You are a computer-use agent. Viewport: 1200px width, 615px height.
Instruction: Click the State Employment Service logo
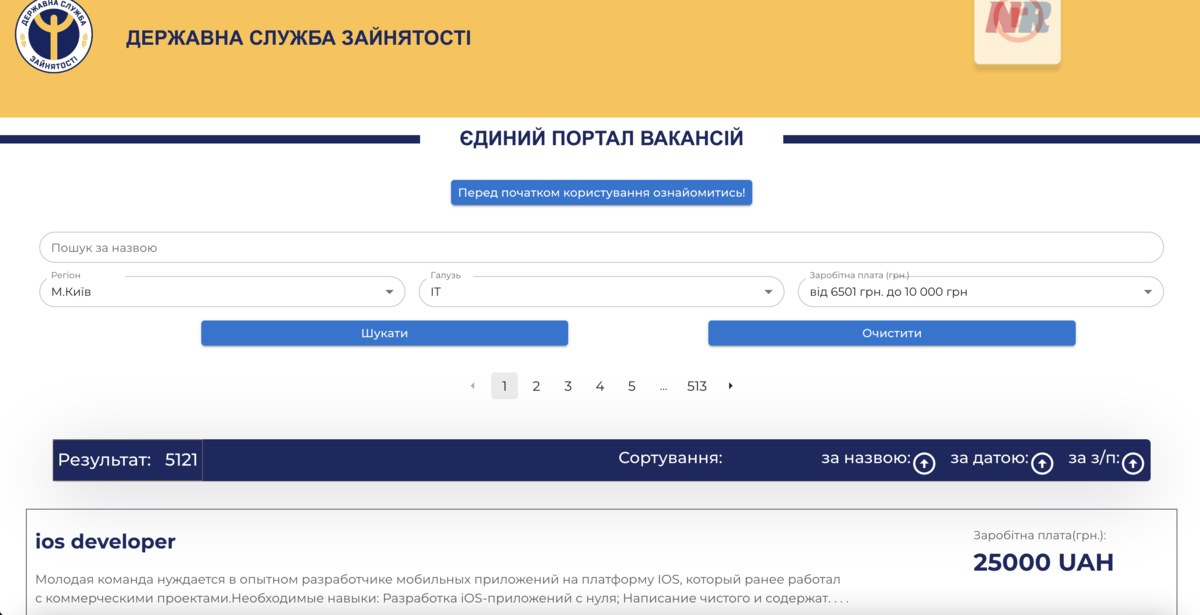click(54, 36)
